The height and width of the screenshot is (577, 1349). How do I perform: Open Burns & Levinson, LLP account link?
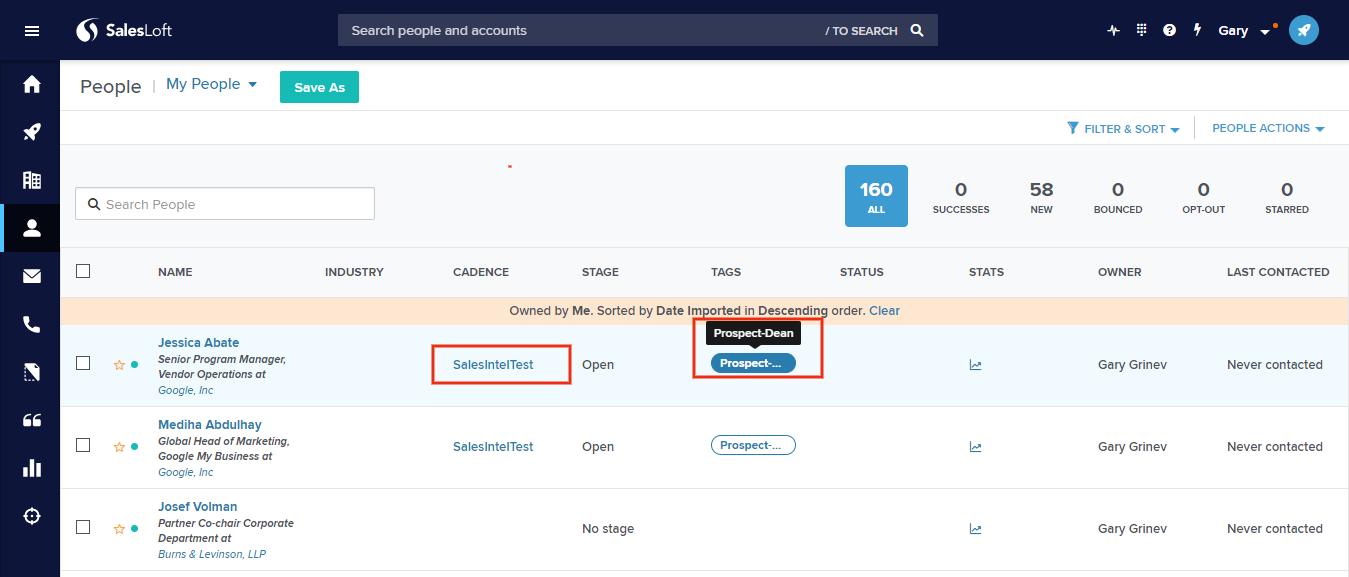(212, 554)
